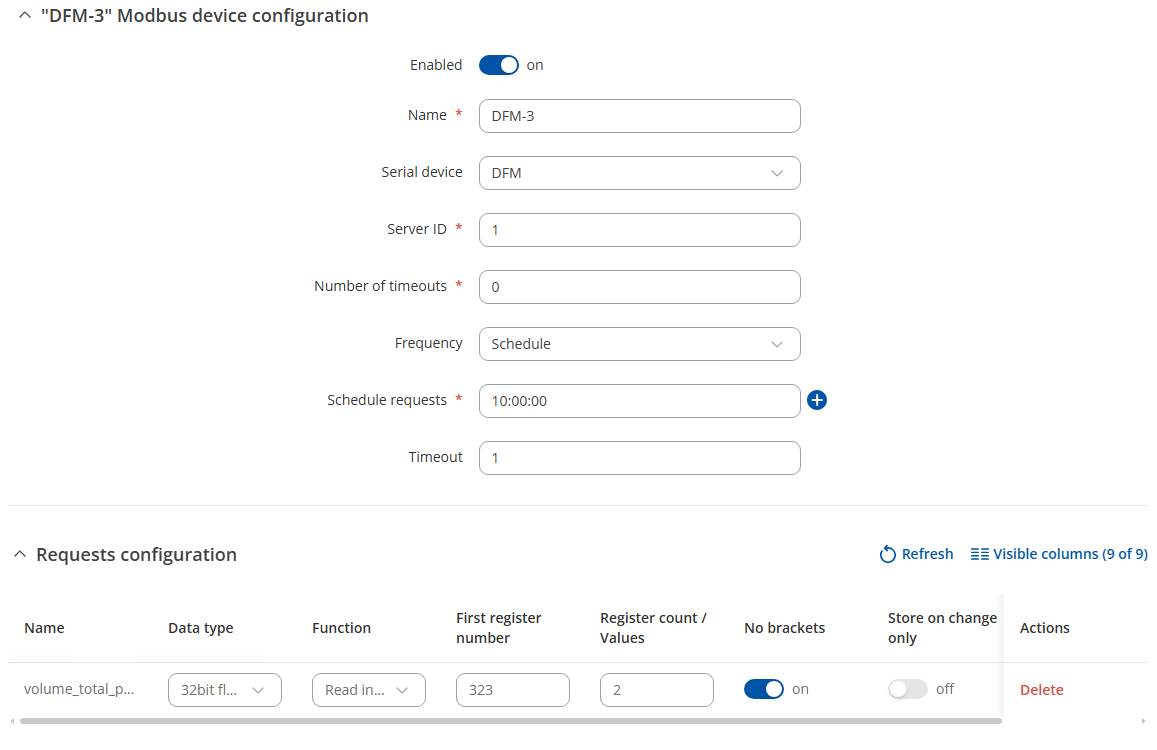Click the Schedule requests time field

639,401
